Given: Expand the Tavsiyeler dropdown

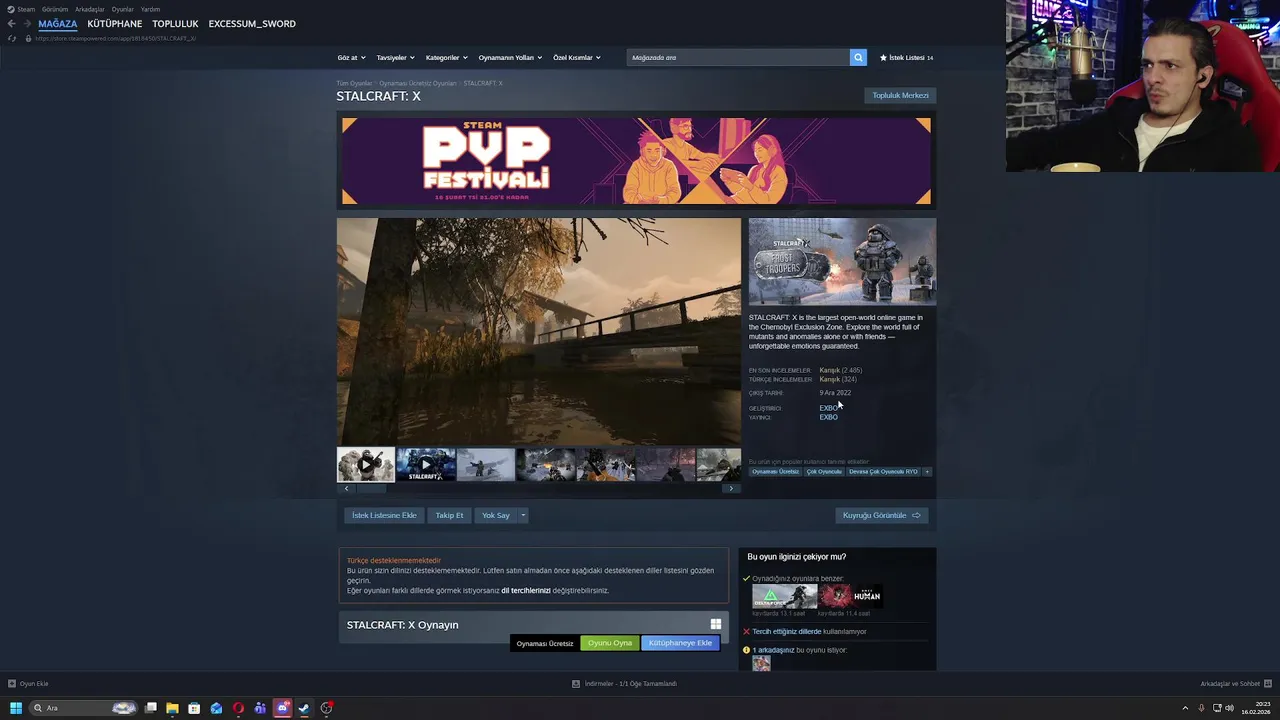Looking at the screenshot, I should pyautogui.click(x=395, y=58).
